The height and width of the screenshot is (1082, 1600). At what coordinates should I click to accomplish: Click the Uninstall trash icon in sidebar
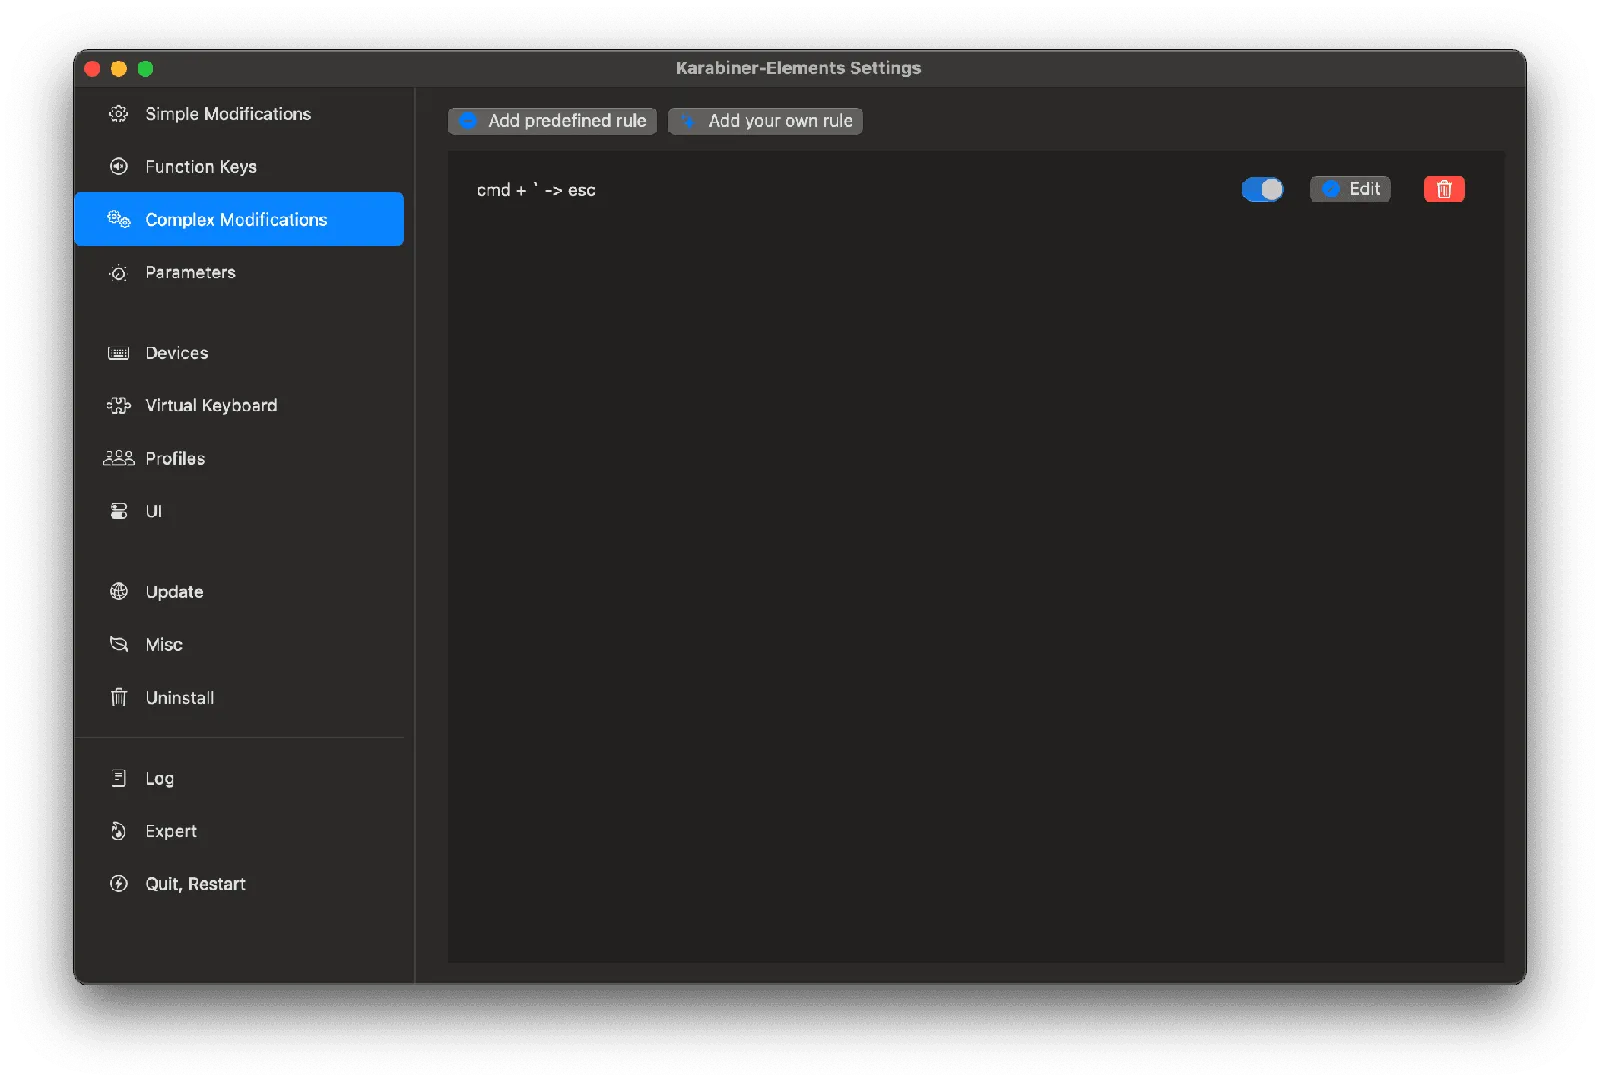click(118, 697)
